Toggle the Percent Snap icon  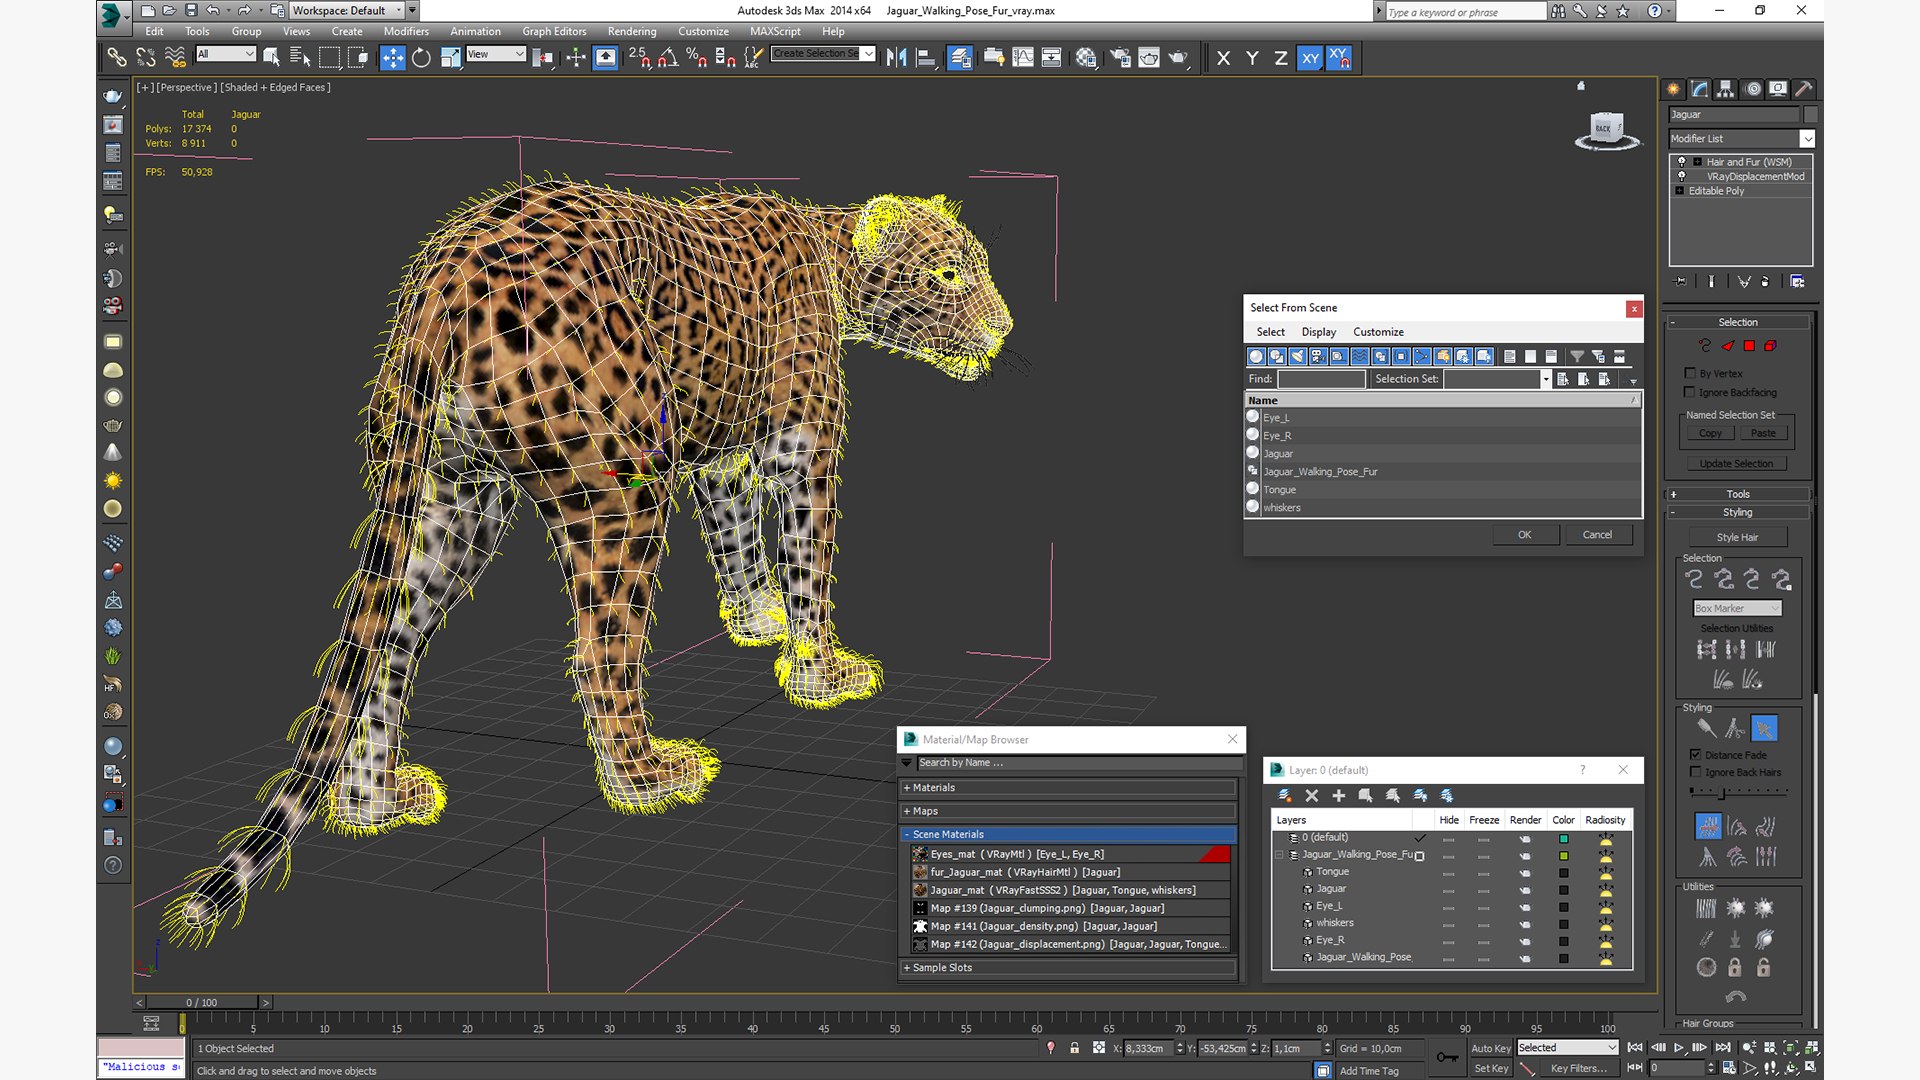point(696,58)
